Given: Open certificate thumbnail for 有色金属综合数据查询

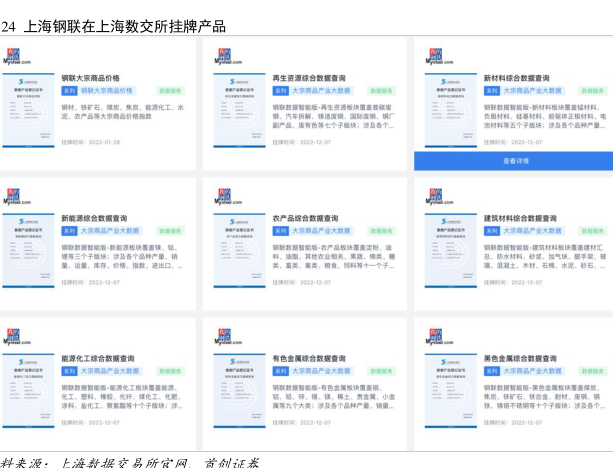Looking at the screenshot, I should (239, 391).
